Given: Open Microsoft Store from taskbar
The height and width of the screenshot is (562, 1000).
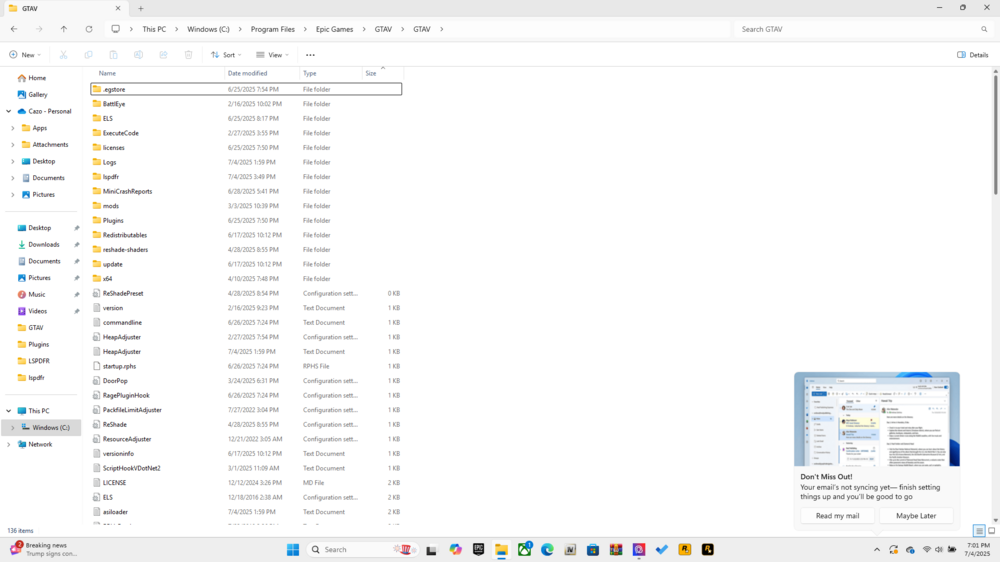Looking at the screenshot, I should (593, 549).
